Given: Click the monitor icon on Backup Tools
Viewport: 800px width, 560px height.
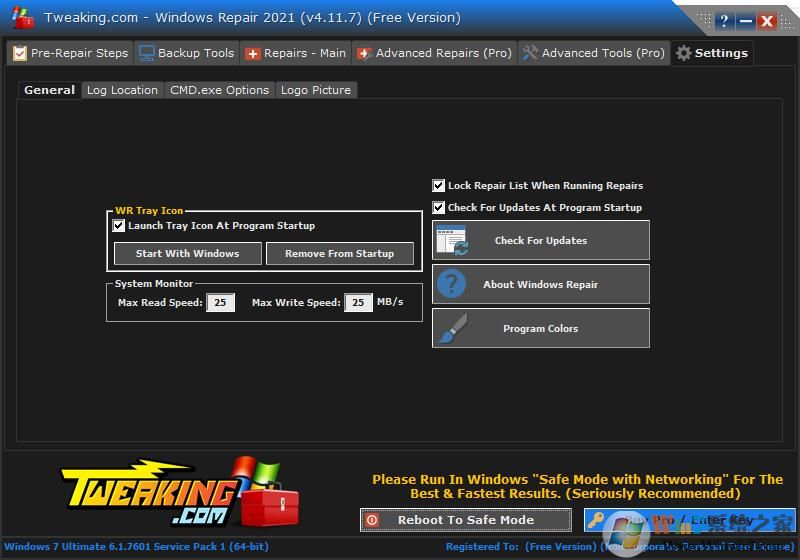Looking at the screenshot, I should tap(147, 53).
